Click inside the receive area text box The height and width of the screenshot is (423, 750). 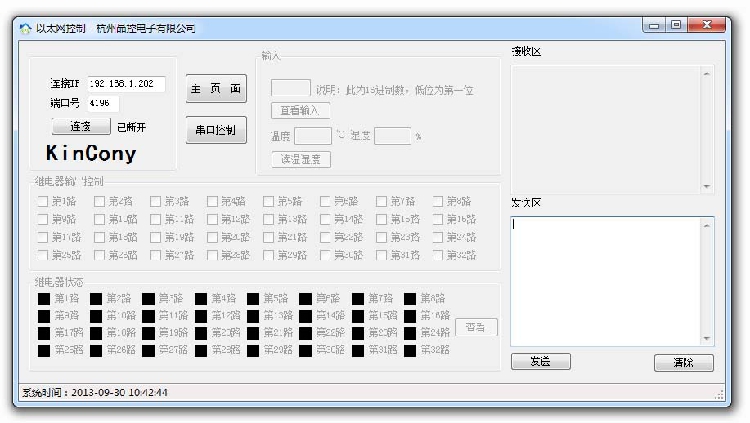point(606,129)
